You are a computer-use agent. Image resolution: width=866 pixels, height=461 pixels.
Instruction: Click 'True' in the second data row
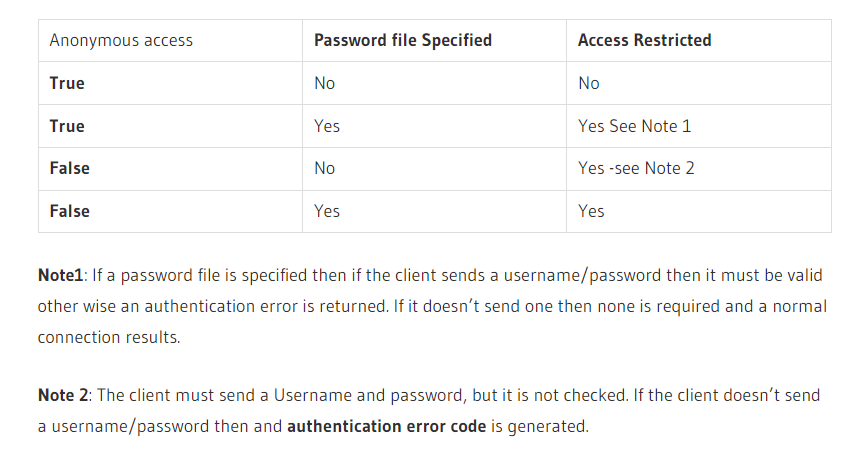[67, 126]
